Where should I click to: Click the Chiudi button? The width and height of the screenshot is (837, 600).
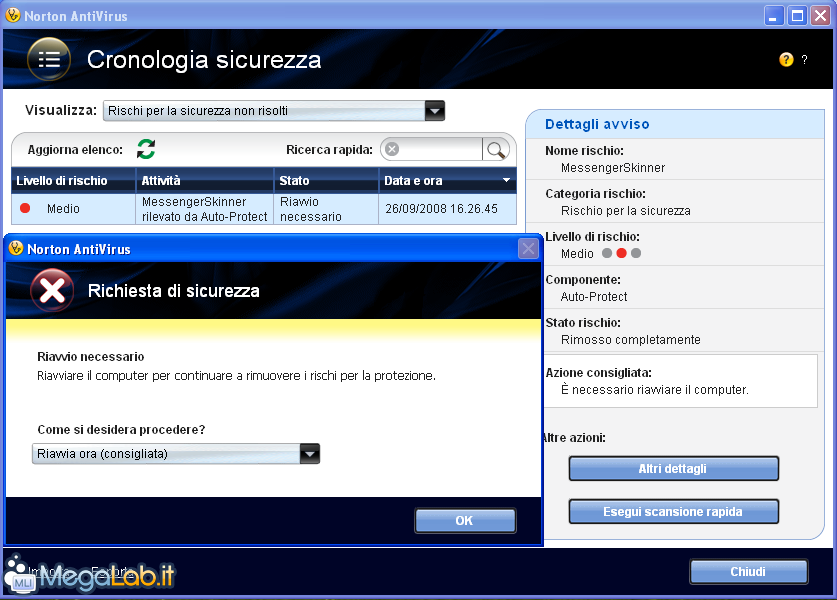tap(748, 572)
